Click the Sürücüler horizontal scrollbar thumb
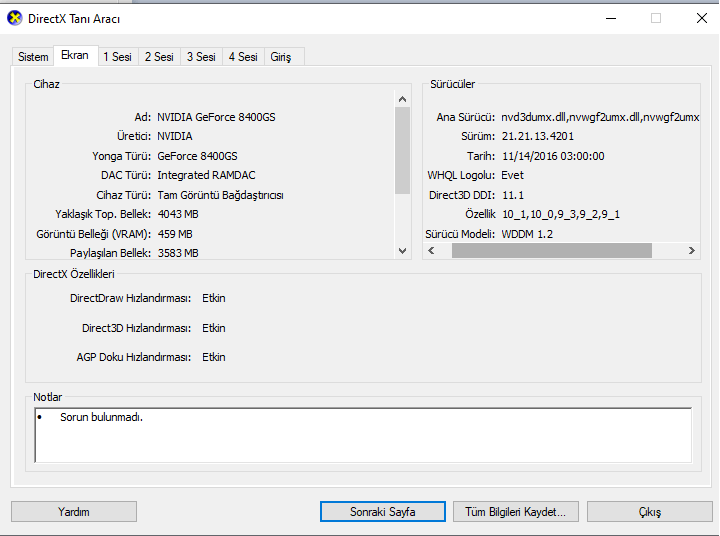The width and height of the screenshot is (720, 536). (x=552, y=251)
